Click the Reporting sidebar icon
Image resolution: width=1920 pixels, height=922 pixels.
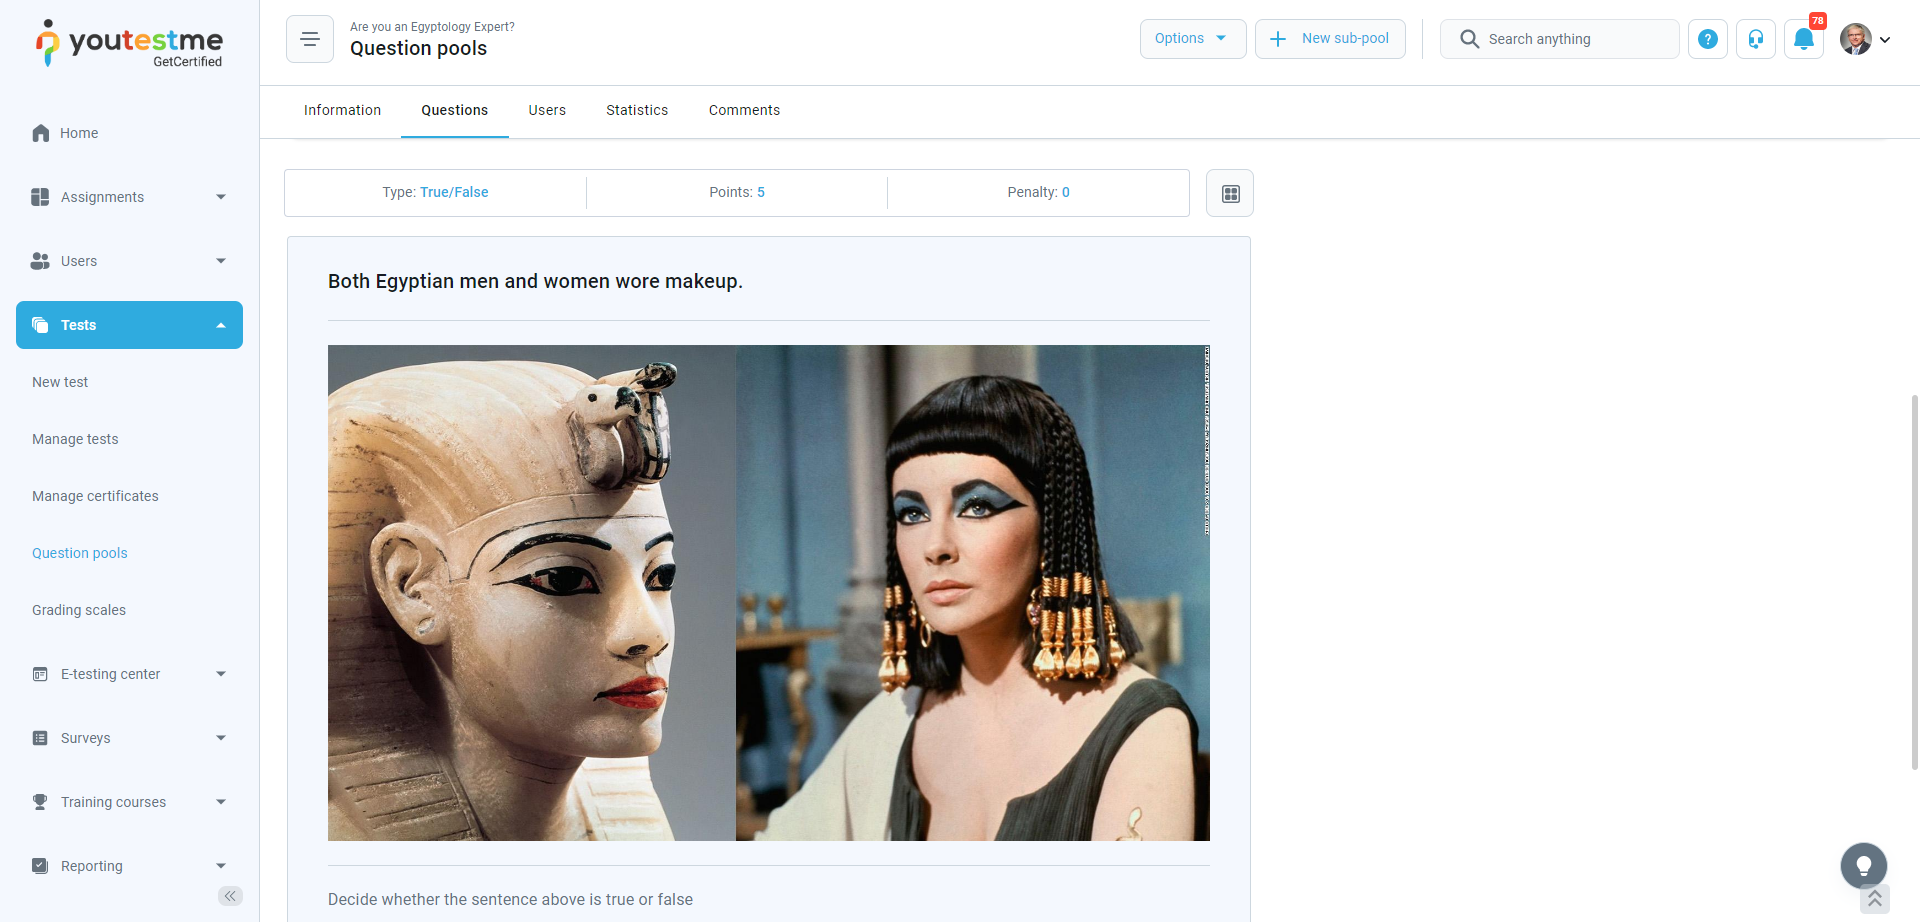click(40, 866)
